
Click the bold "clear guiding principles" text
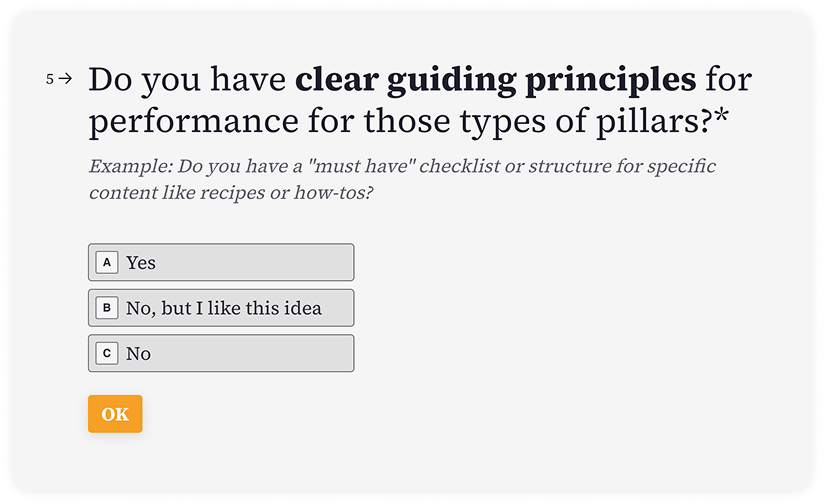click(x=495, y=79)
